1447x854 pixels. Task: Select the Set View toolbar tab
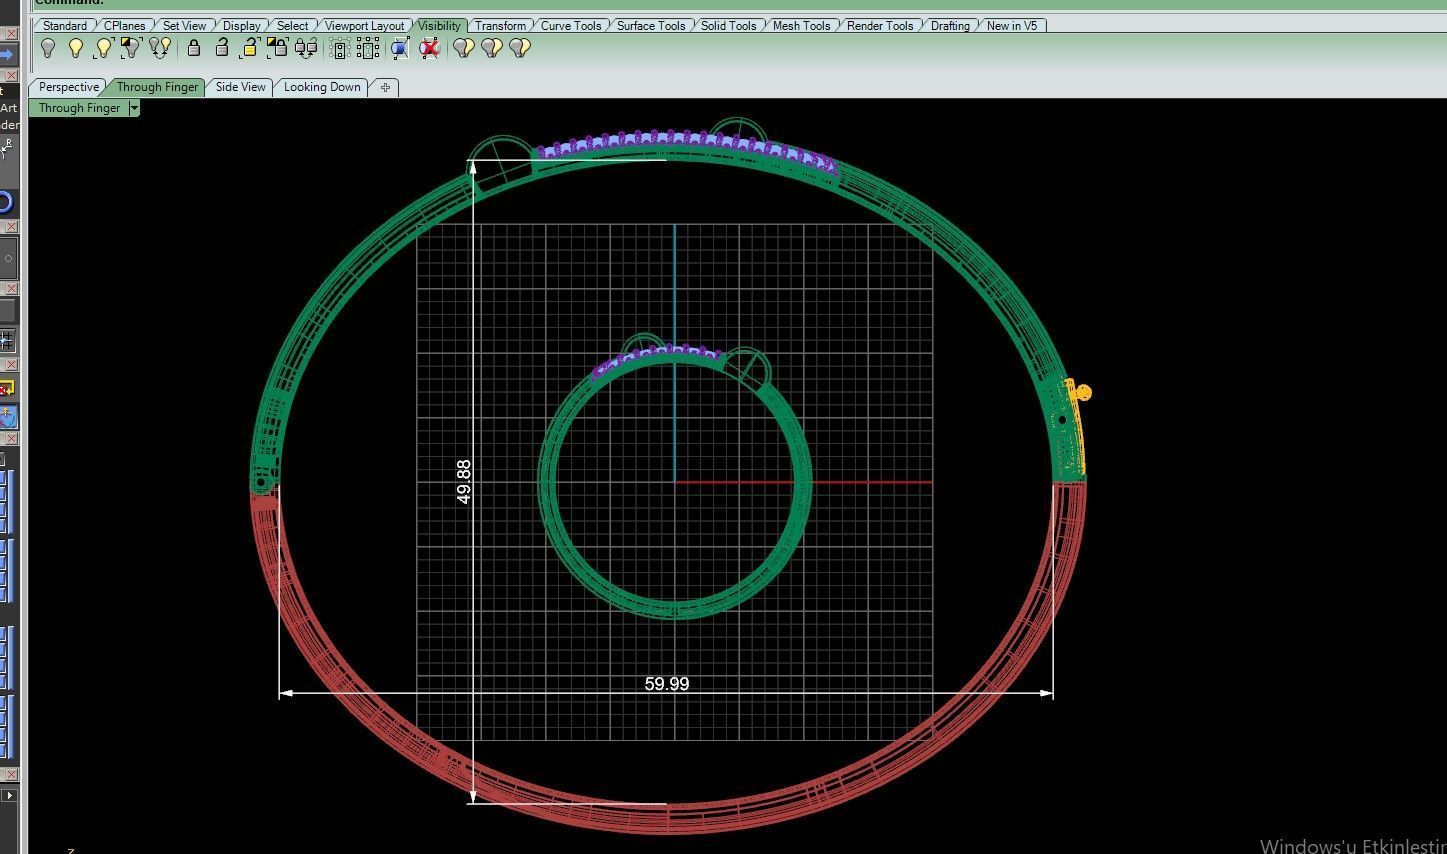(x=184, y=25)
